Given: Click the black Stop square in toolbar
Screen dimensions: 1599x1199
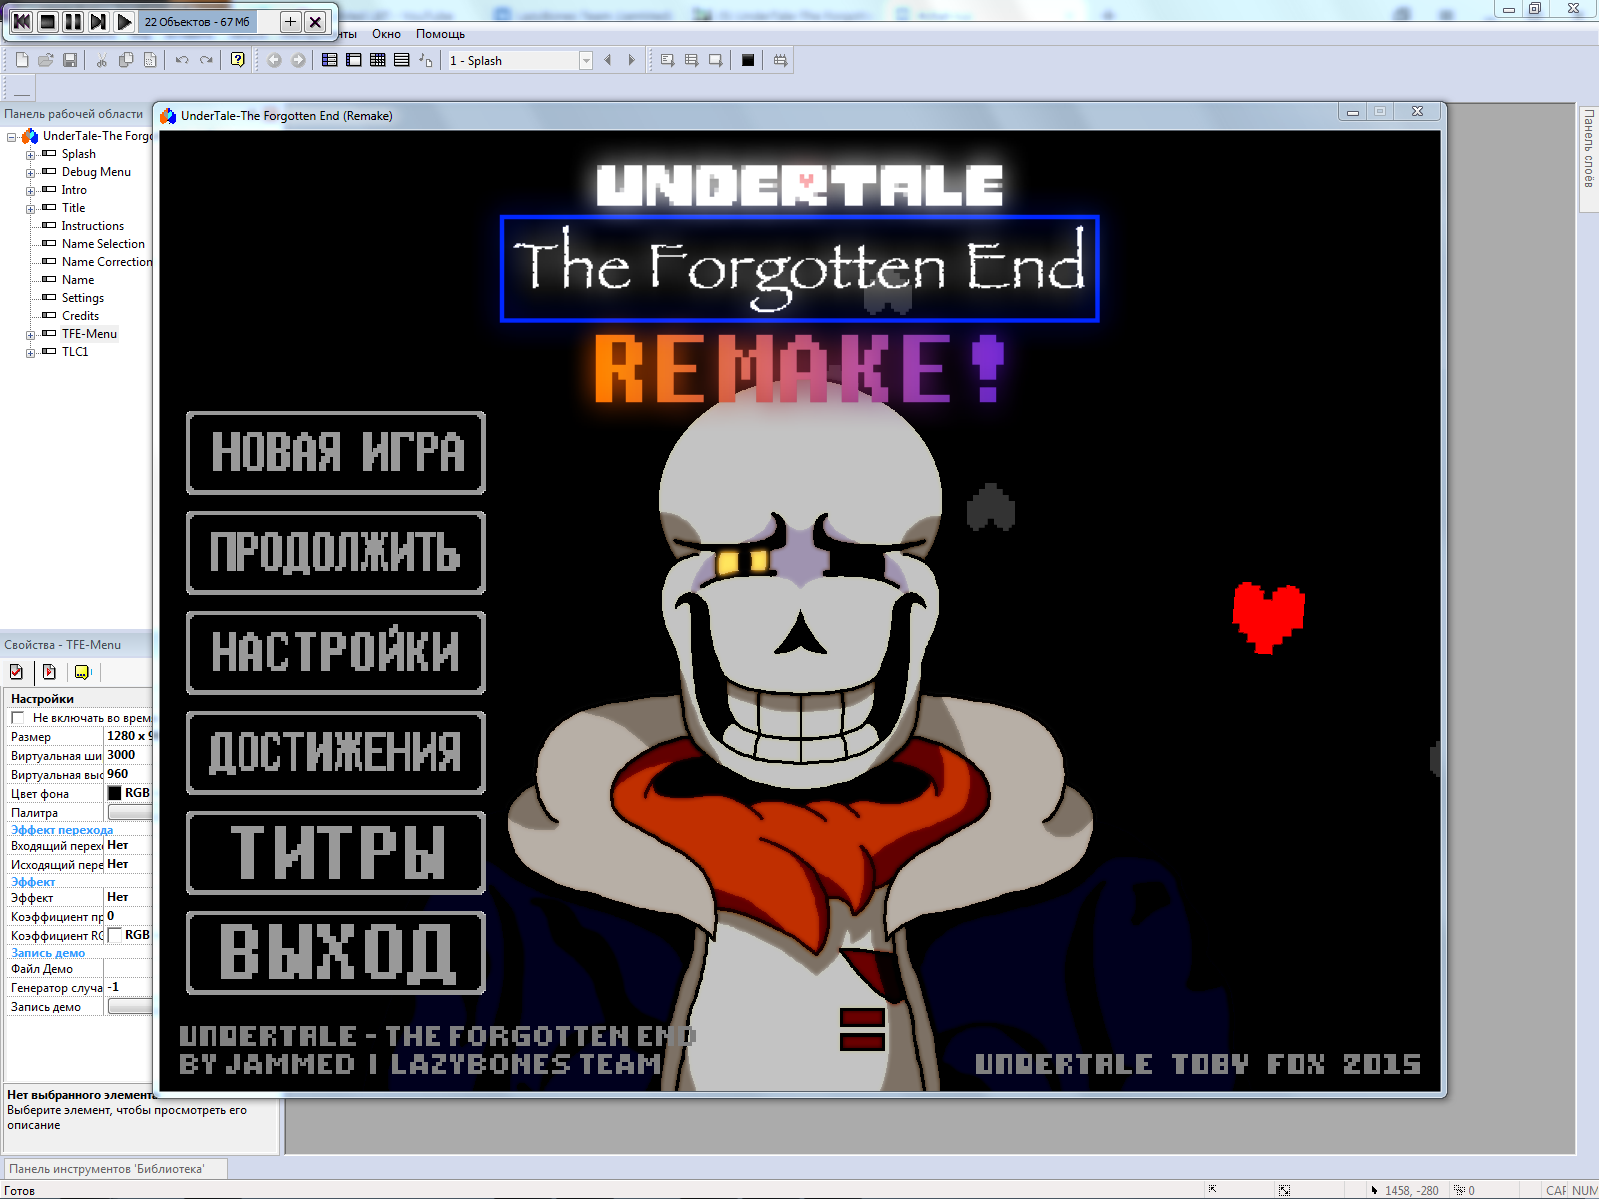Looking at the screenshot, I should click(748, 60).
